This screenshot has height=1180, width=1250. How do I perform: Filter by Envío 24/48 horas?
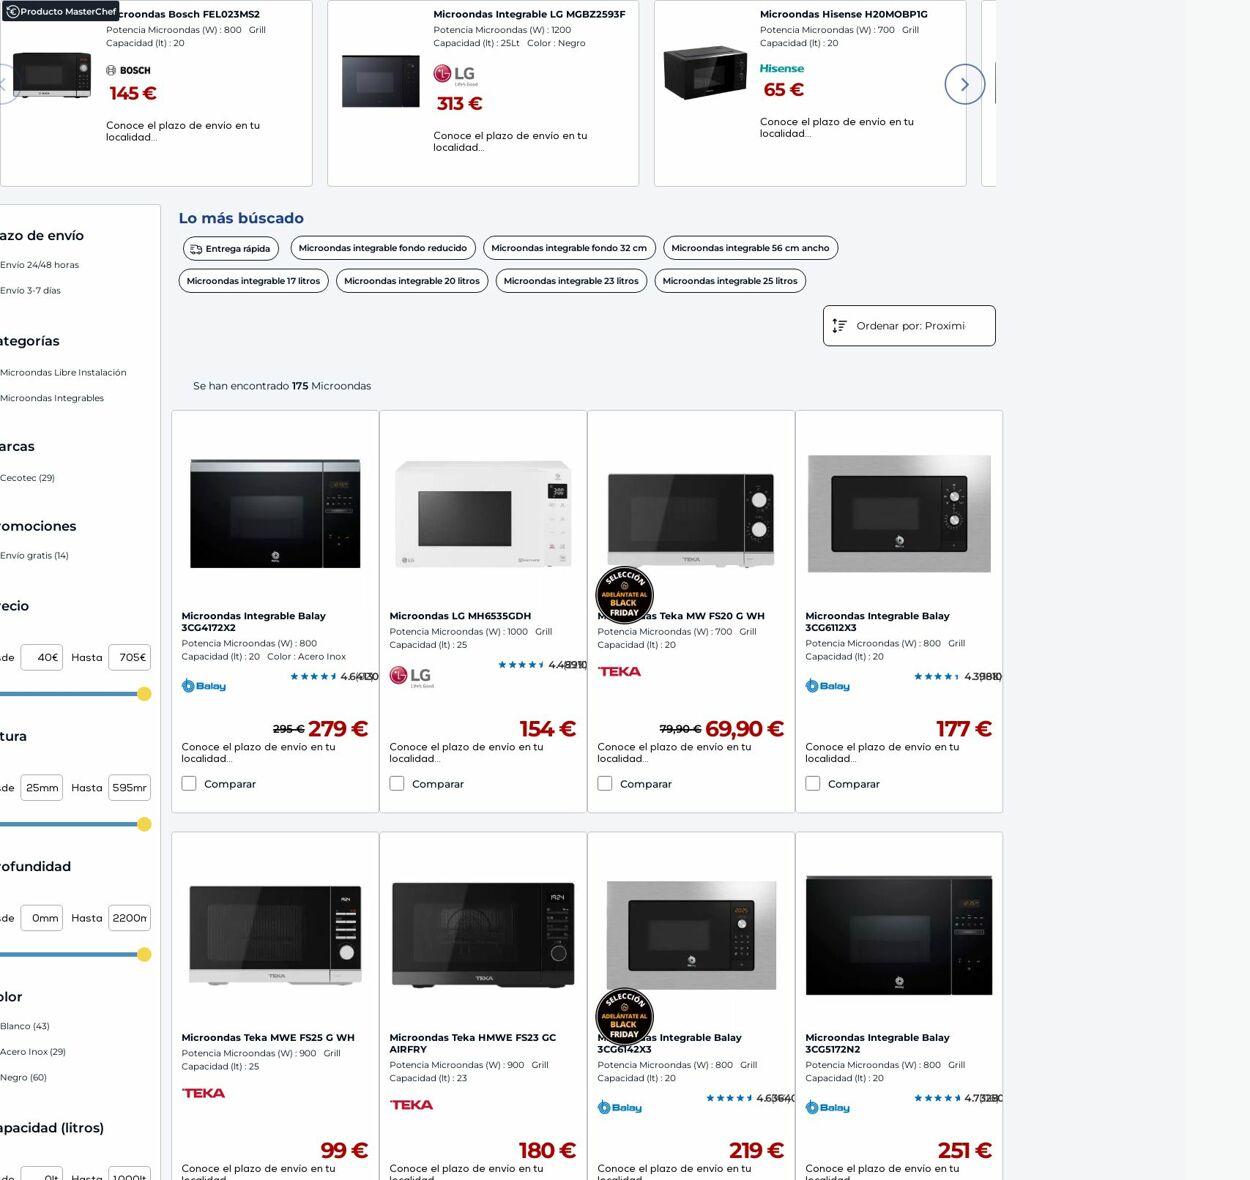click(x=39, y=265)
